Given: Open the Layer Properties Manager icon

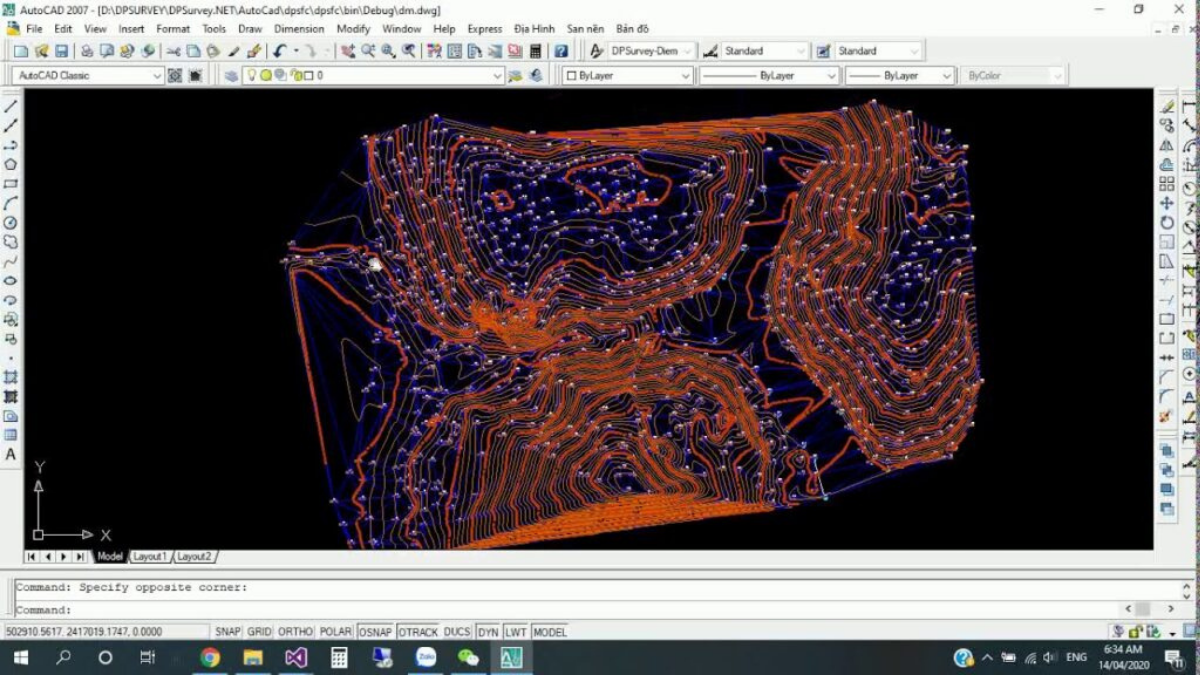Looking at the screenshot, I should click(230, 76).
